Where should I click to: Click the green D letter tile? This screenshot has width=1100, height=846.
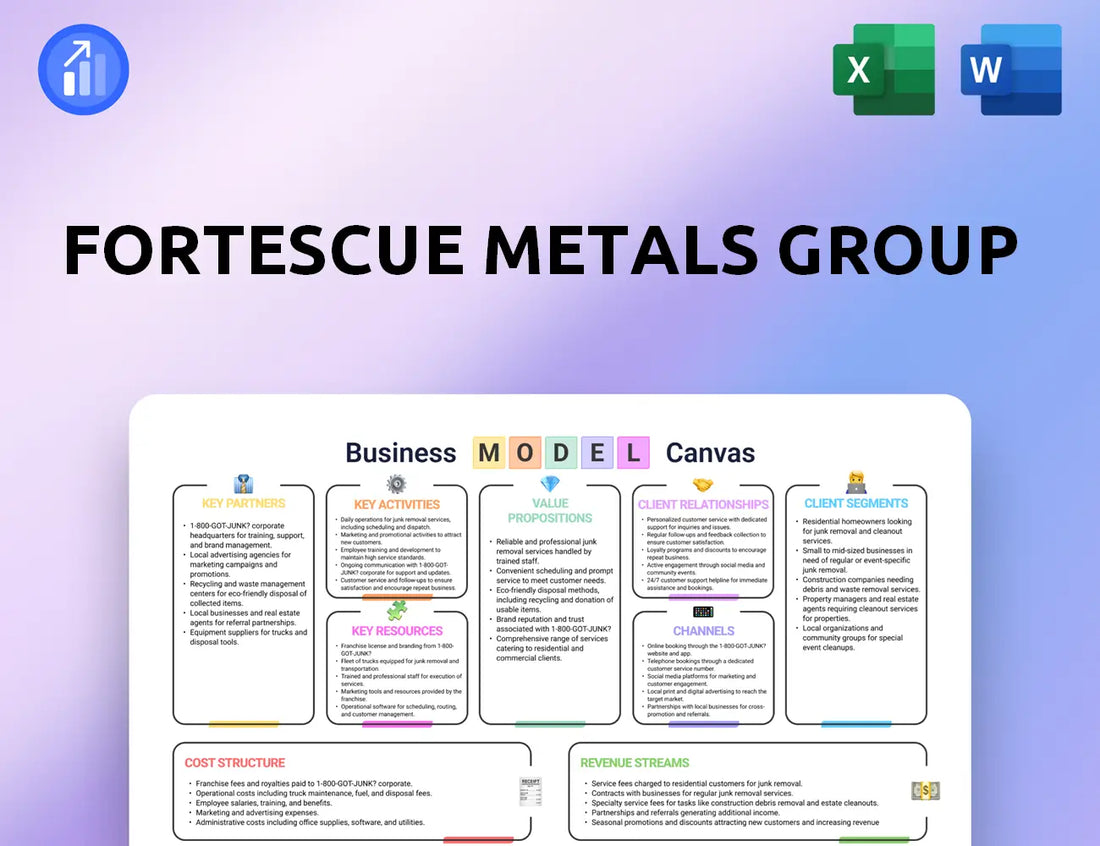561,453
